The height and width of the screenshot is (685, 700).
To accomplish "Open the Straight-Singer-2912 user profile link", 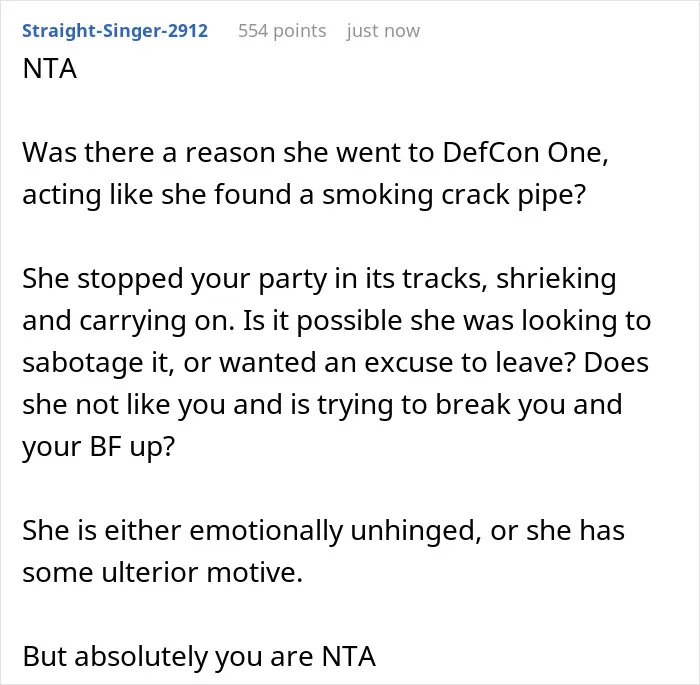I will [x=115, y=31].
